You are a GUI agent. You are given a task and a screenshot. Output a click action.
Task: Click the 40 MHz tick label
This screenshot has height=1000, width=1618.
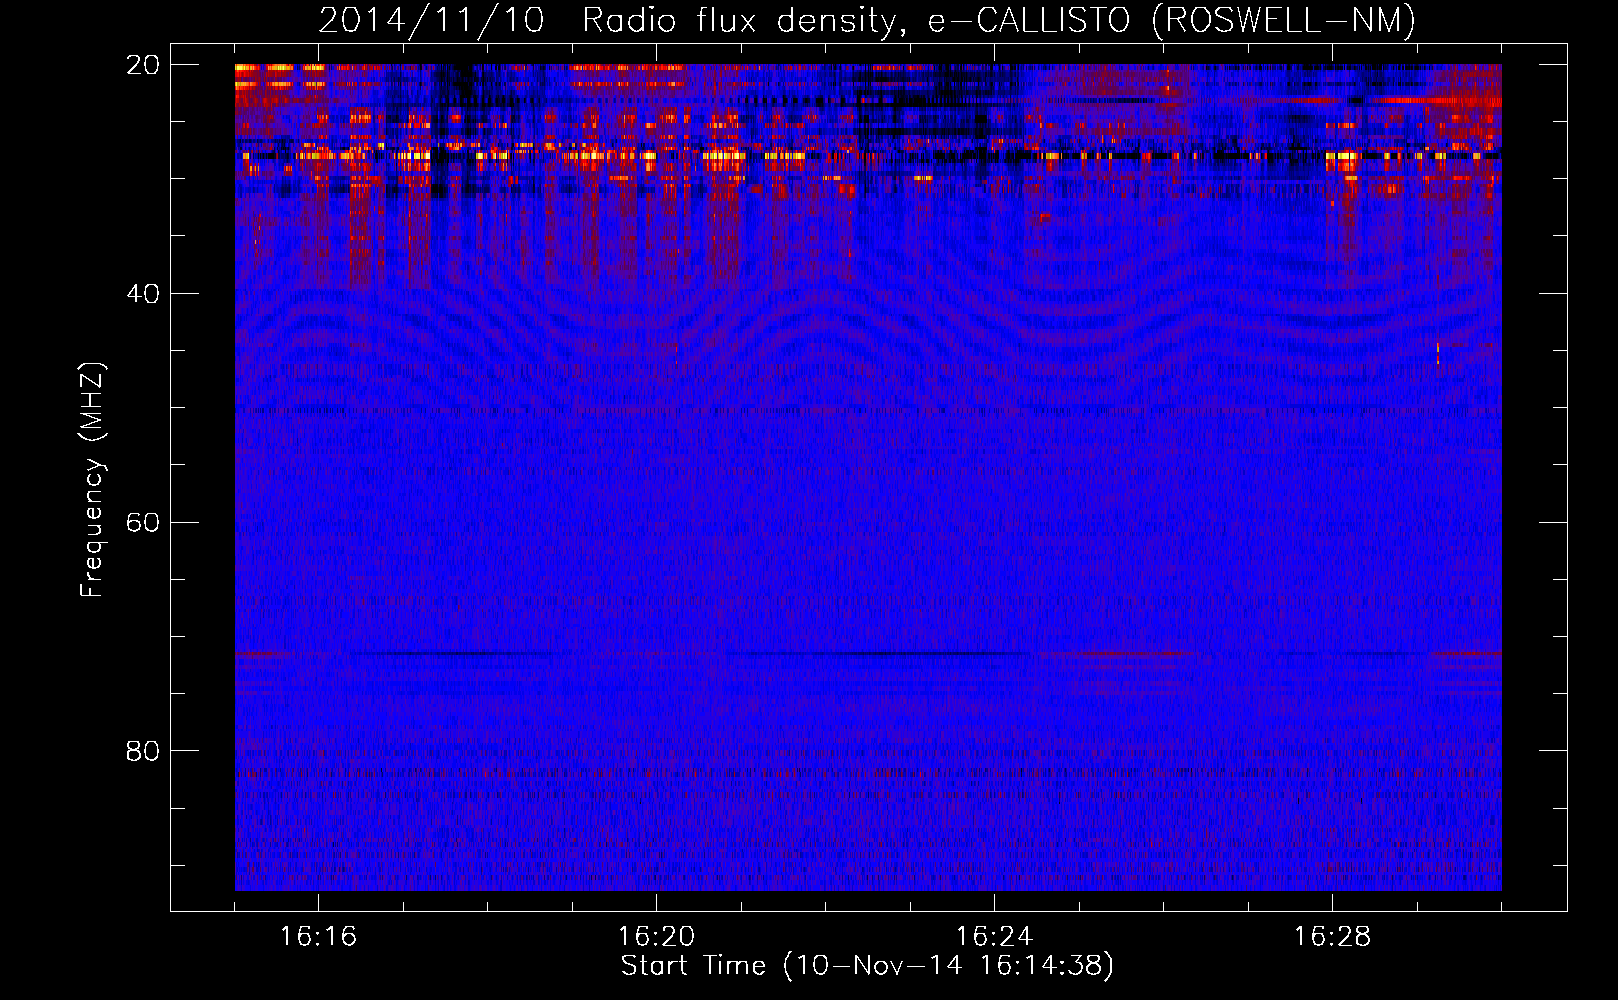(143, 294)
